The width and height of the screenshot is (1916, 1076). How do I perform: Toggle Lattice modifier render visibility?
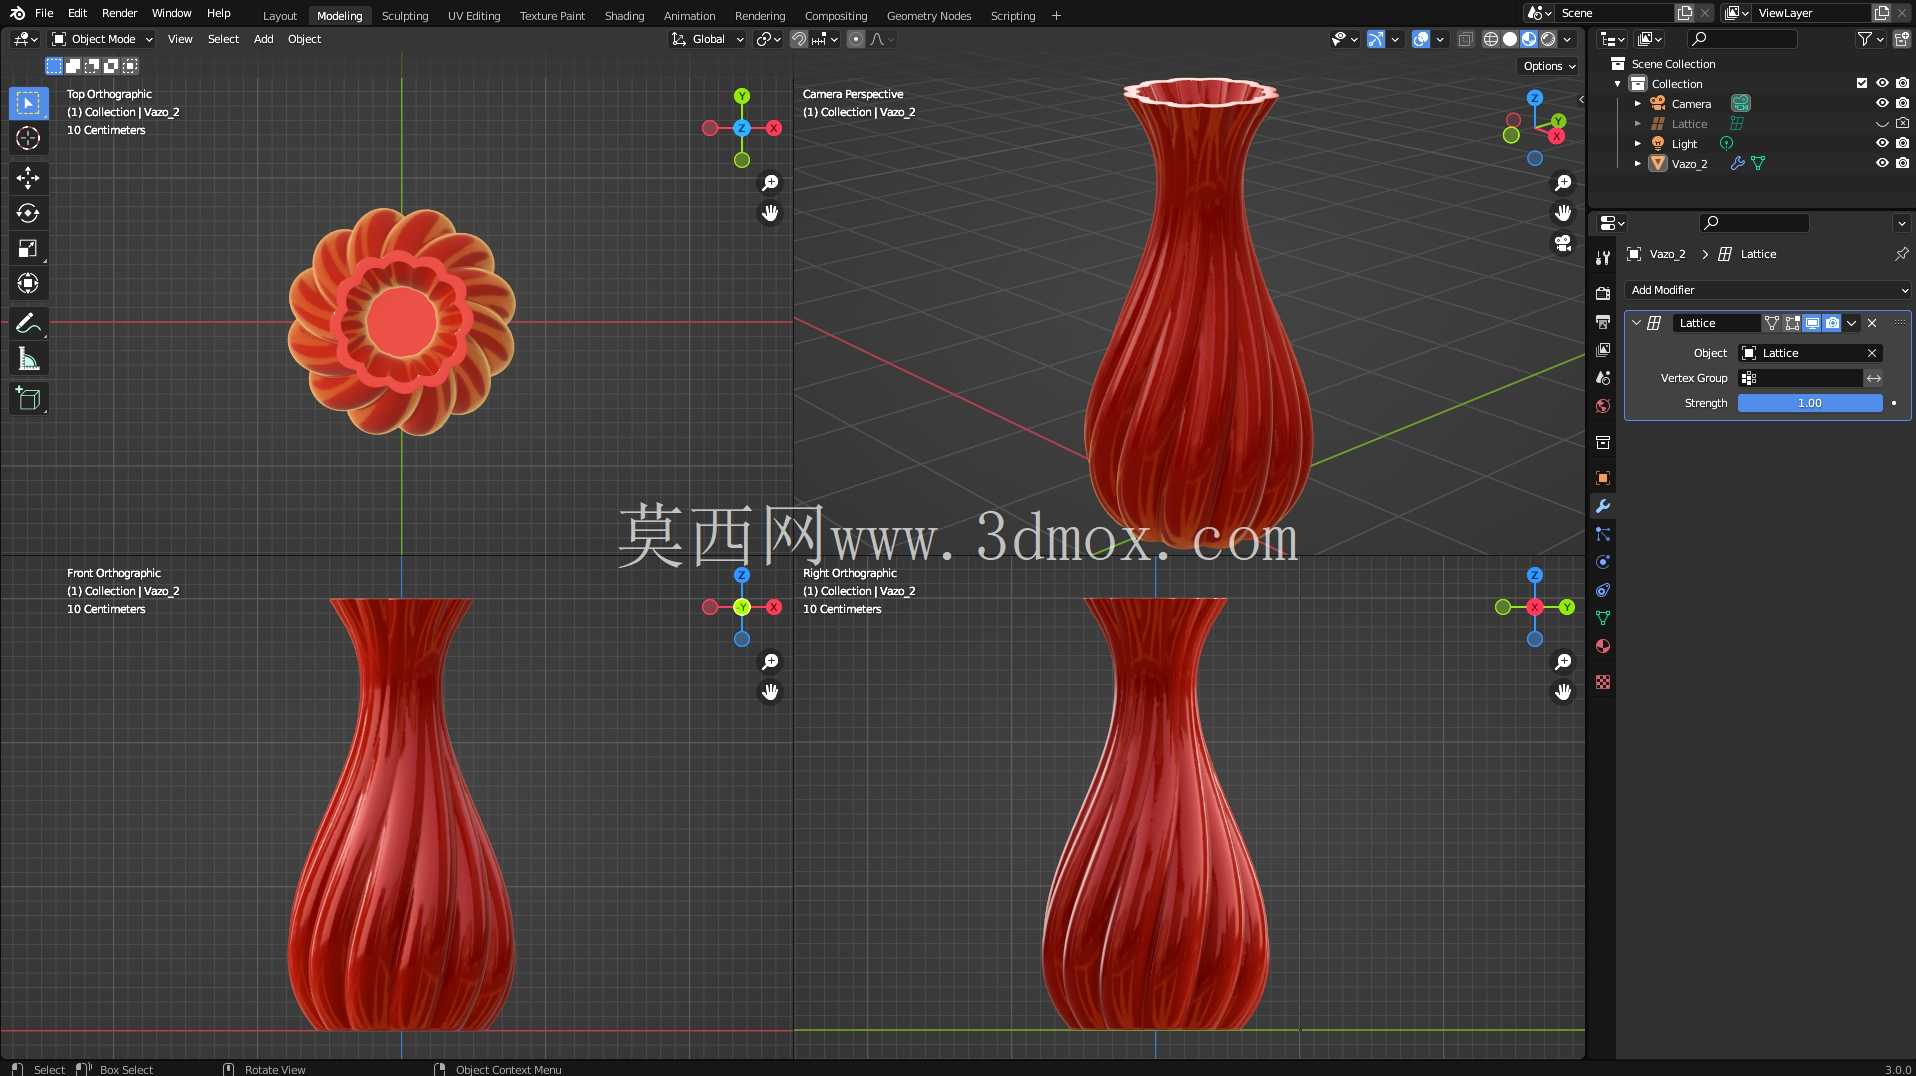[x=1832, y=323]
